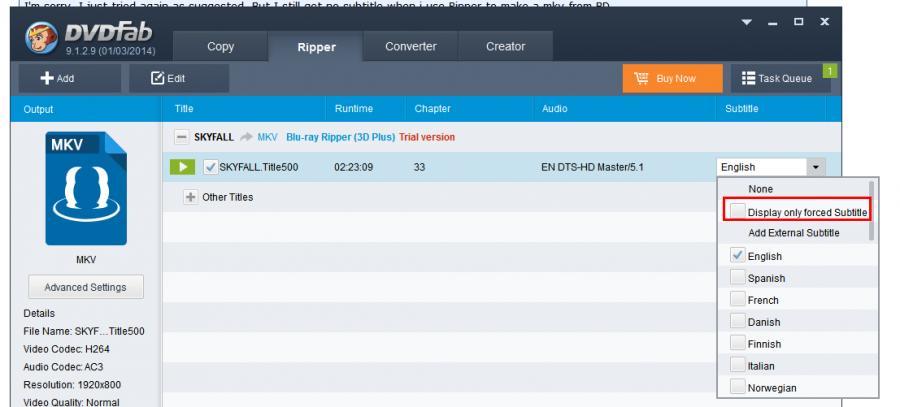This screenshot has width=900, height=407.
Task: Check the French subtitle option
Action: (x=737, y=300)
